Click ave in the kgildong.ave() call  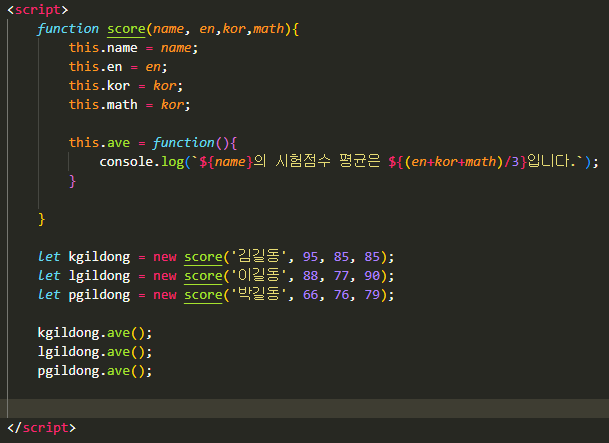pyautogui.click(x=118, y=333)
